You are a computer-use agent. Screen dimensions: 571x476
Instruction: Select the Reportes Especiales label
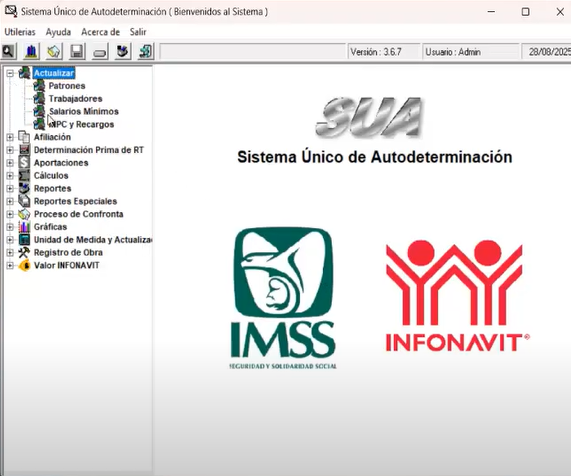point(75,201)
